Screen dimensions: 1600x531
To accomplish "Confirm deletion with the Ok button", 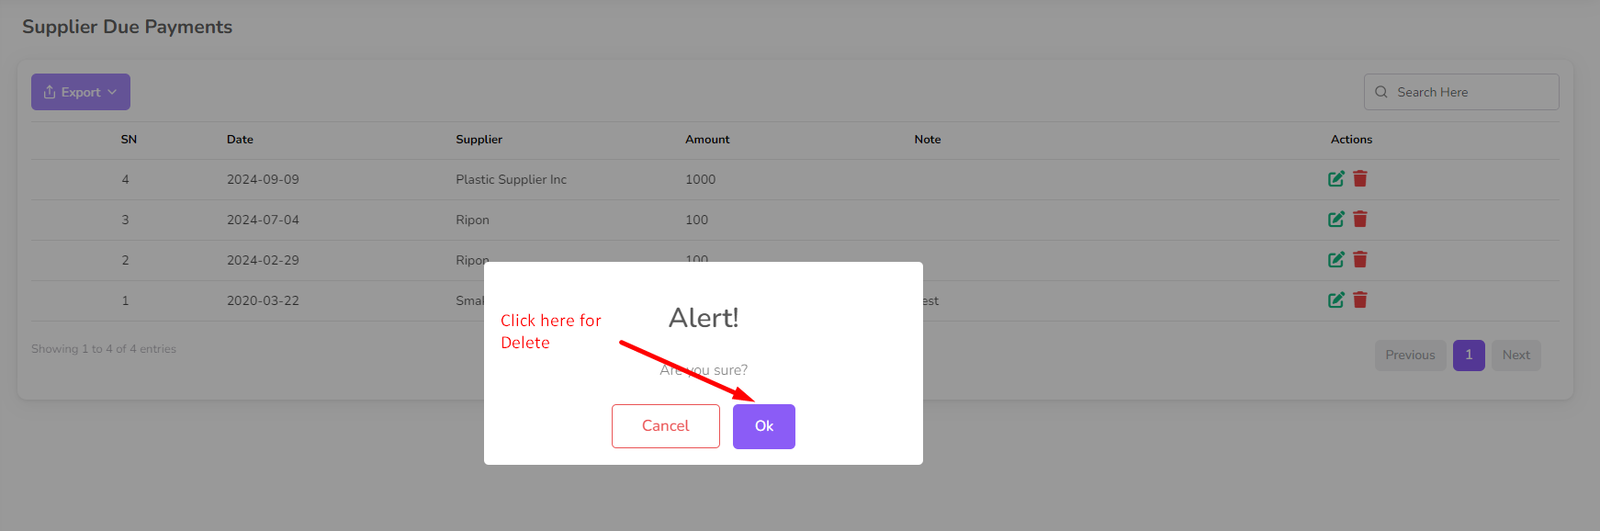I will point(763,426).
